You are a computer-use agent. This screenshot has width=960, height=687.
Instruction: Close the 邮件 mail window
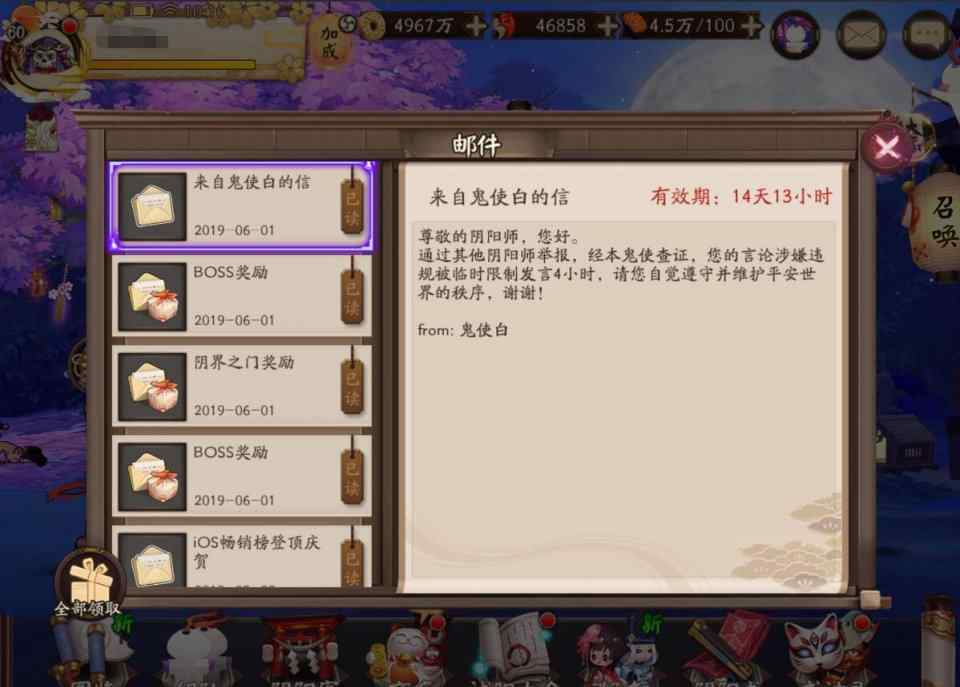887,147
